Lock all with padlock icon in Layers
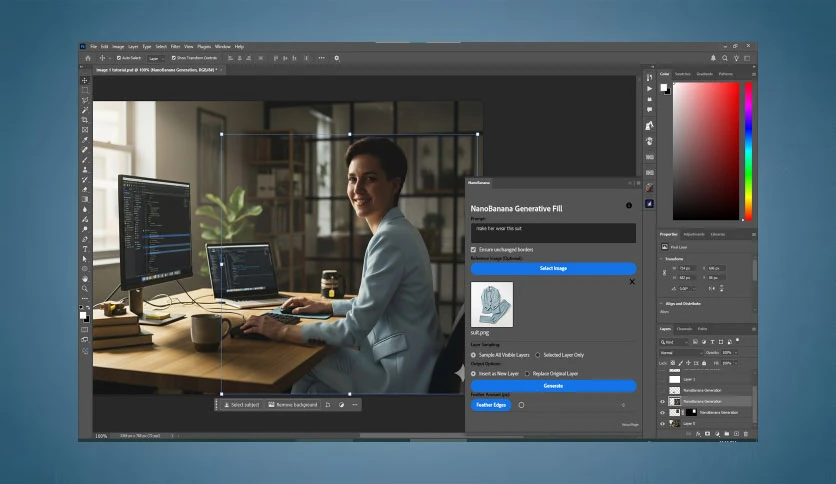 704,363
